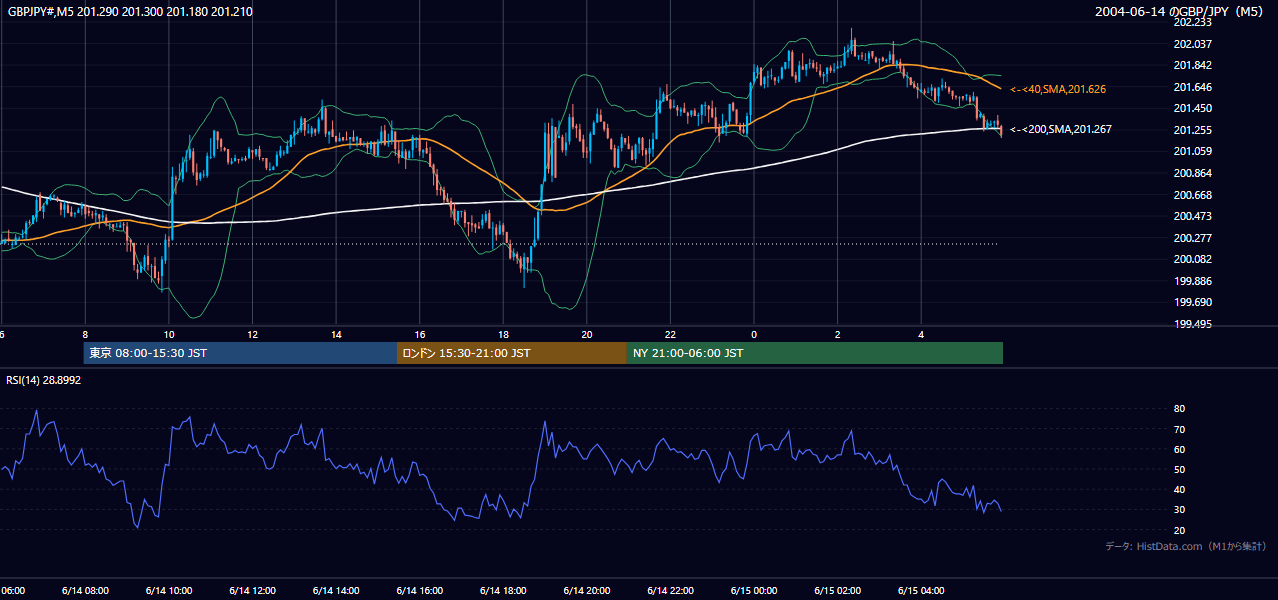Select the ロンドン 15:30-21:00 JST session bar
Screen dimensions: 1278x600
(x=512, y=353)
